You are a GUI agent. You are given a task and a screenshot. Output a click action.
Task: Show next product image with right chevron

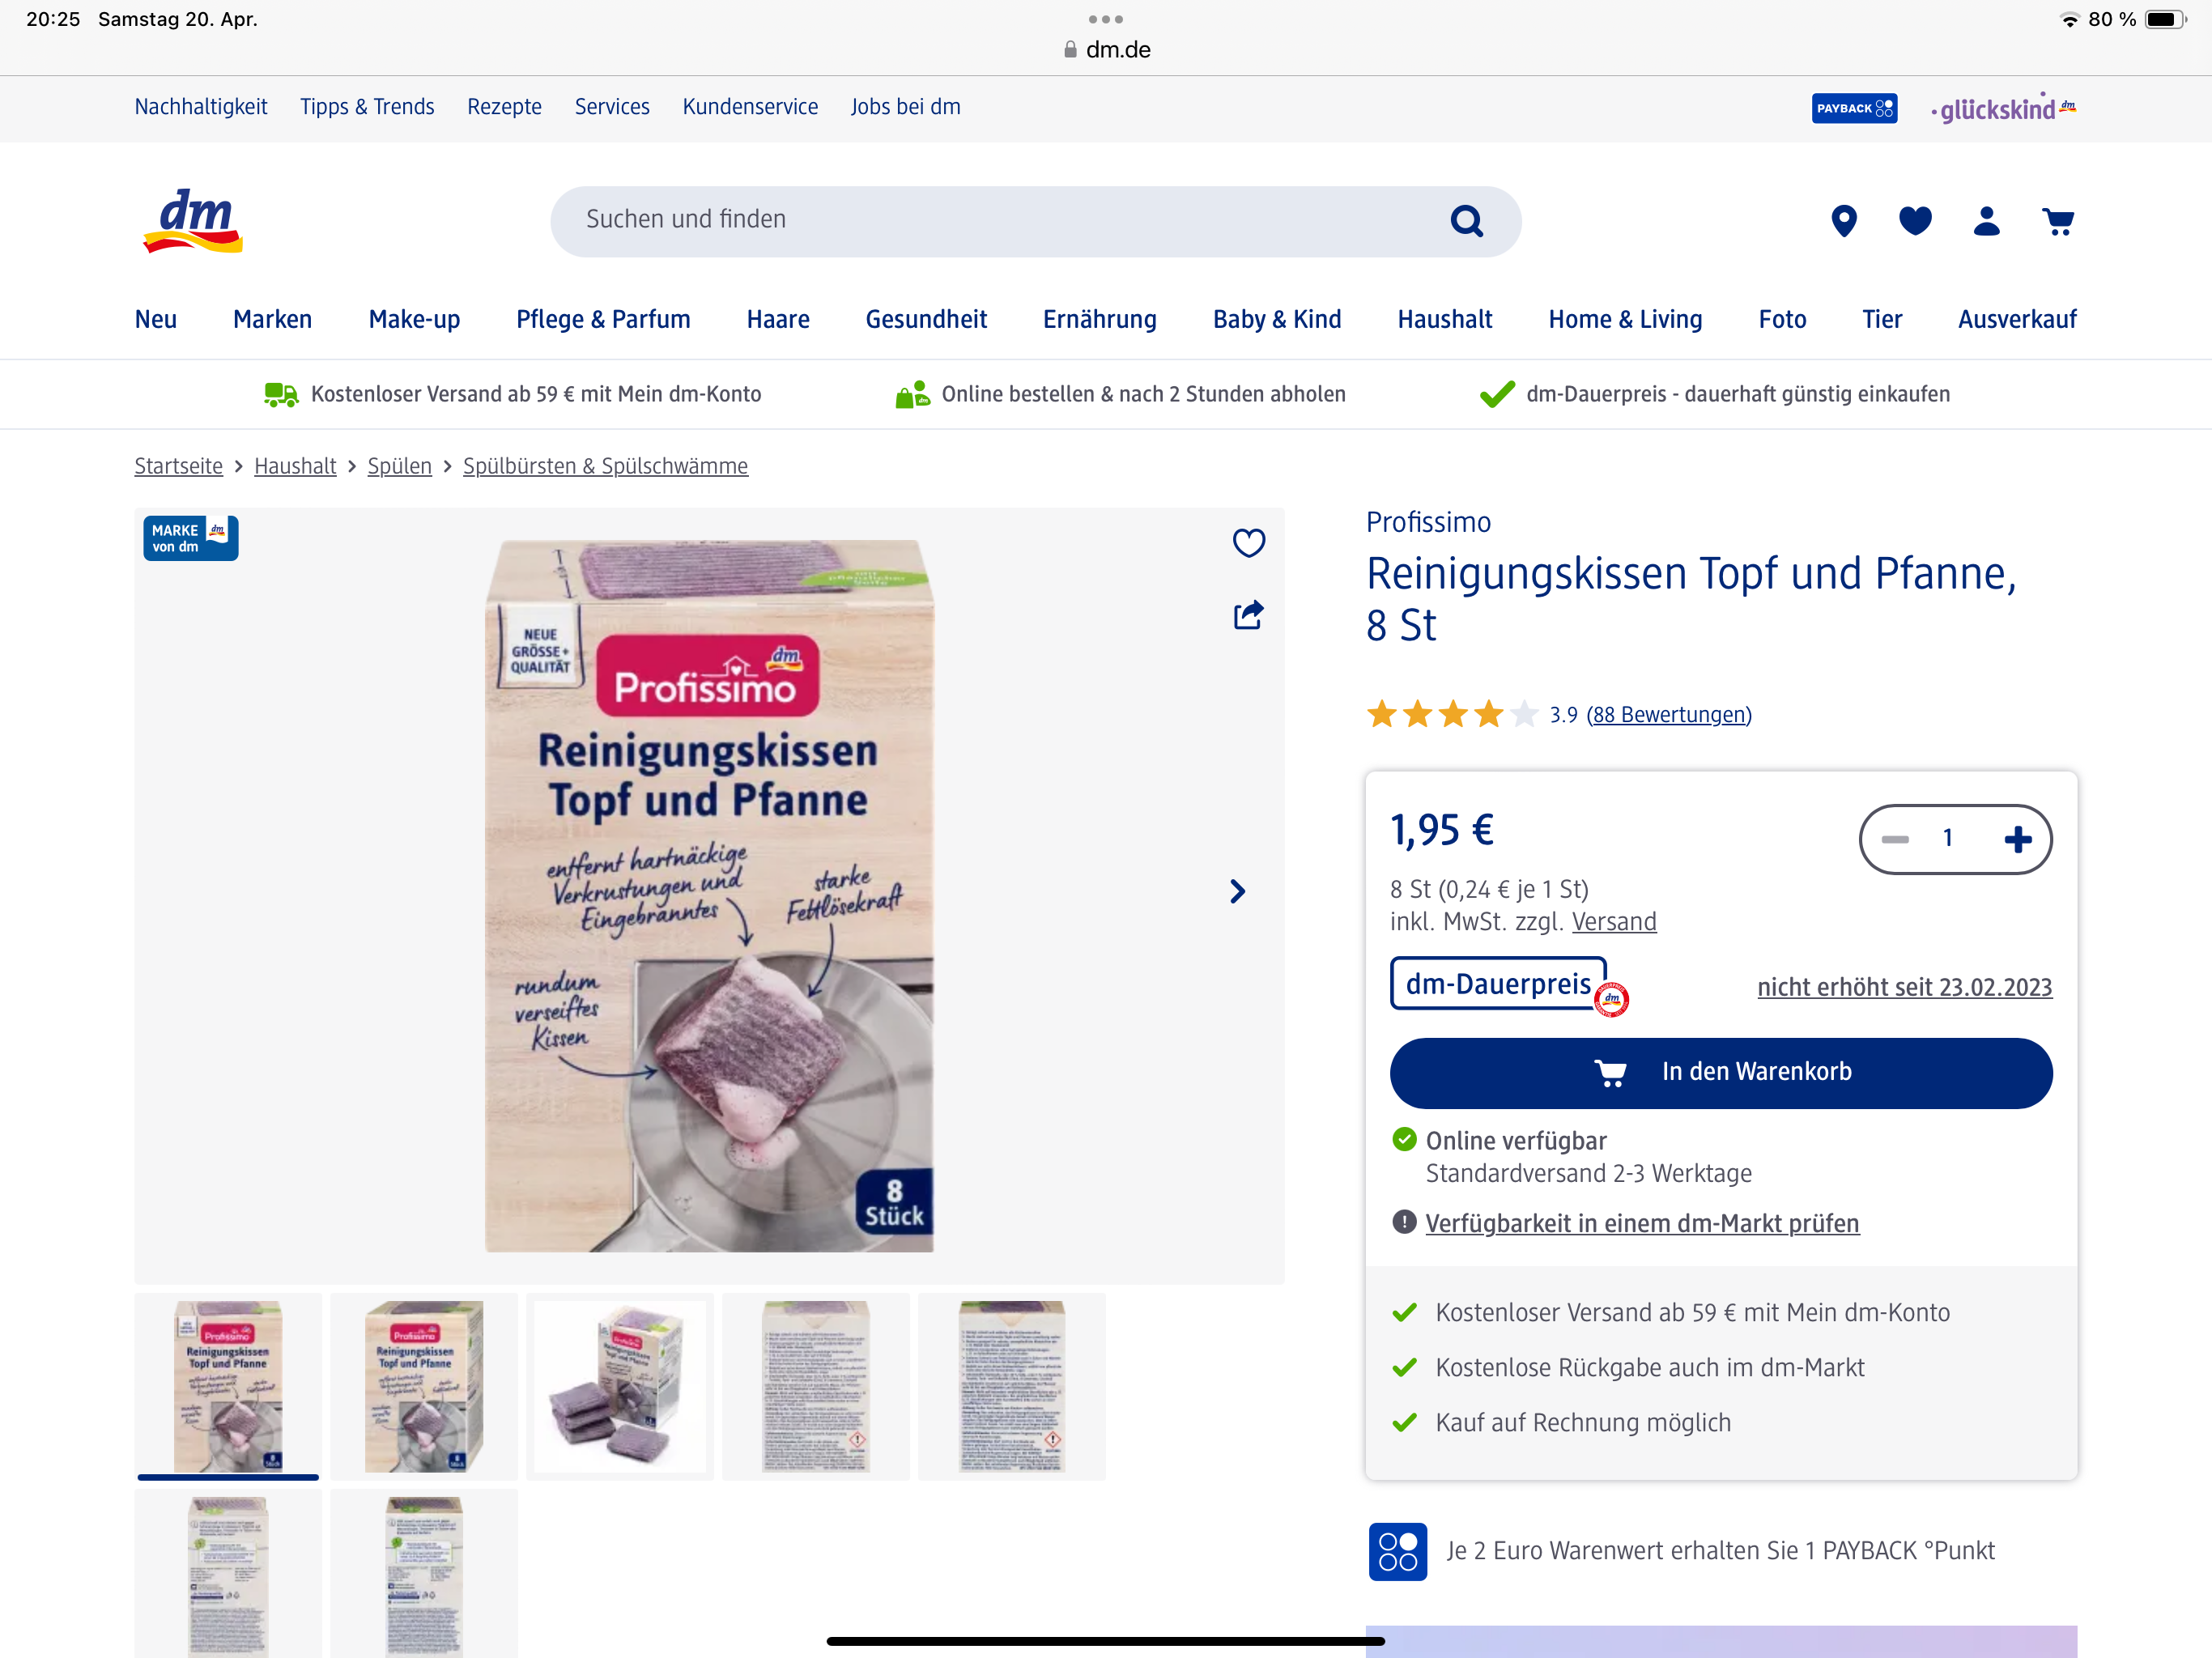tap(1237, 891)
